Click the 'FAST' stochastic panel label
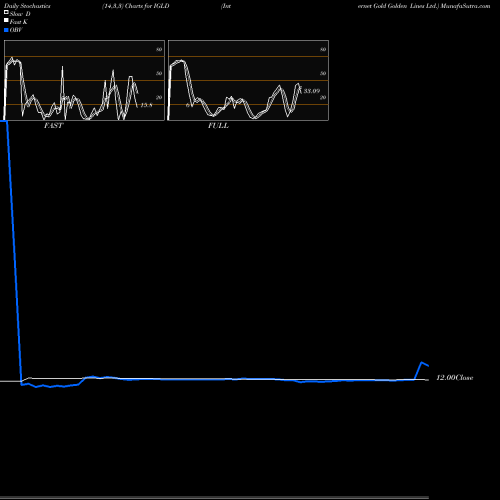 [53, 126]
